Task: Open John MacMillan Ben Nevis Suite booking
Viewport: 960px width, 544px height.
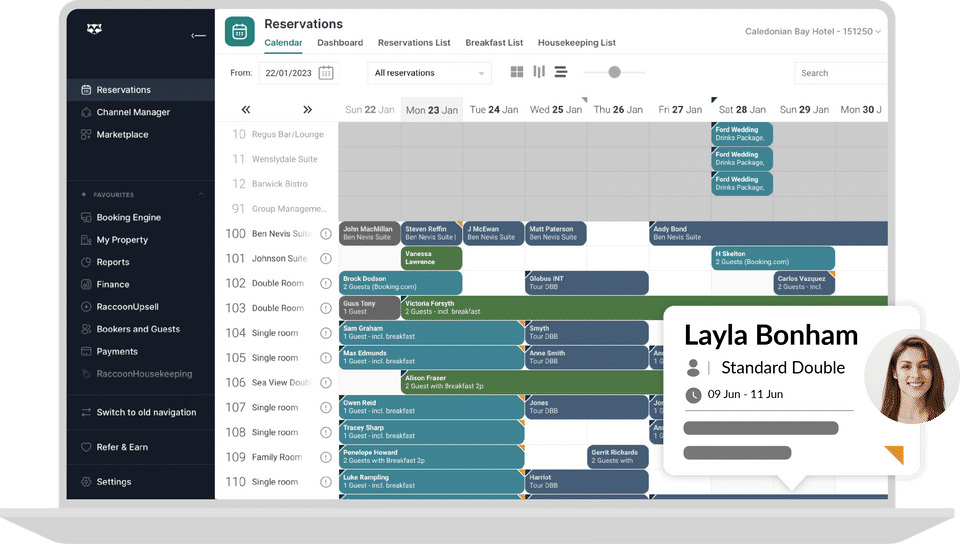Action: tap(369, 233)
